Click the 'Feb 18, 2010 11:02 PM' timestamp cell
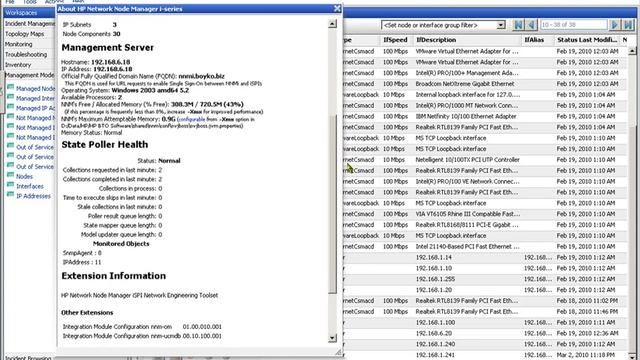This screenshot has width=640, height=360. pos(587,301)
